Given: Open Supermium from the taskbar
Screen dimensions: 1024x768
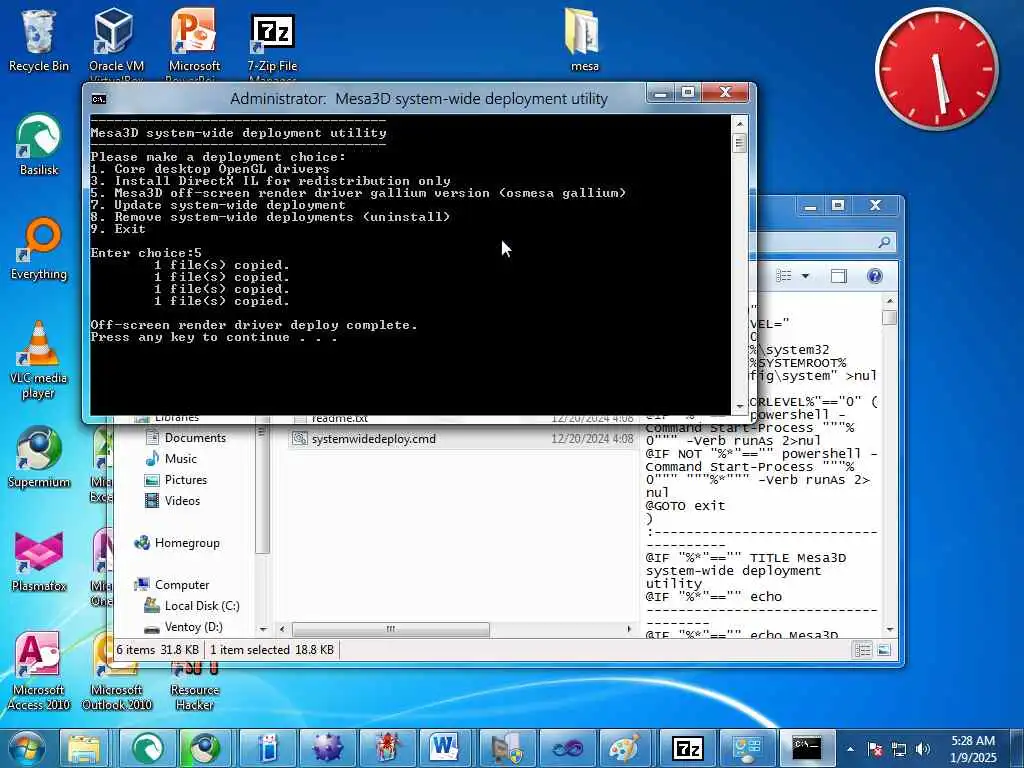Looking at the screenshot, I should tap(205, 748).
